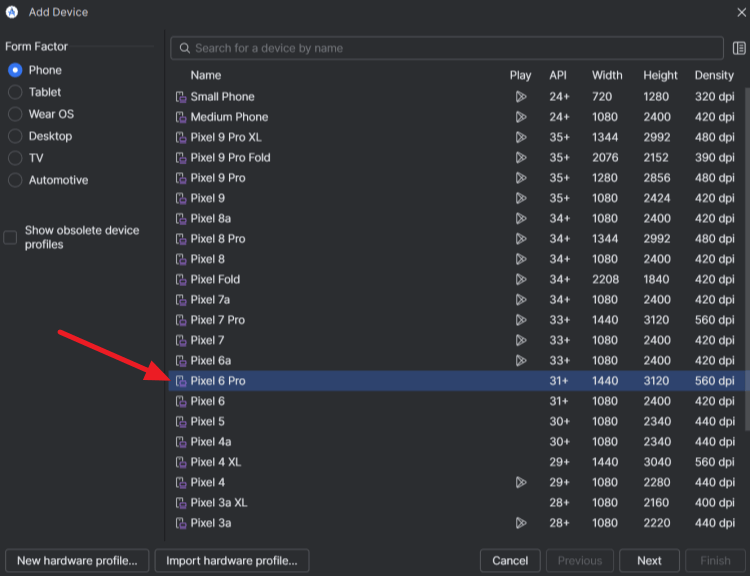
Task: Sort devices by Name column header
Action: 206,75
